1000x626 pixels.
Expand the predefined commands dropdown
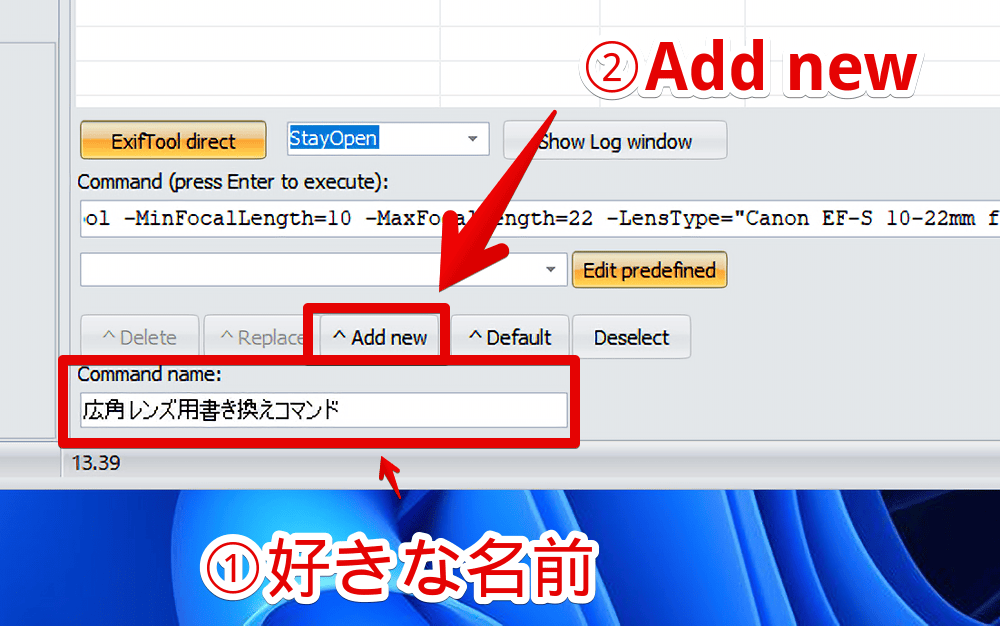[x=549, y=270]
